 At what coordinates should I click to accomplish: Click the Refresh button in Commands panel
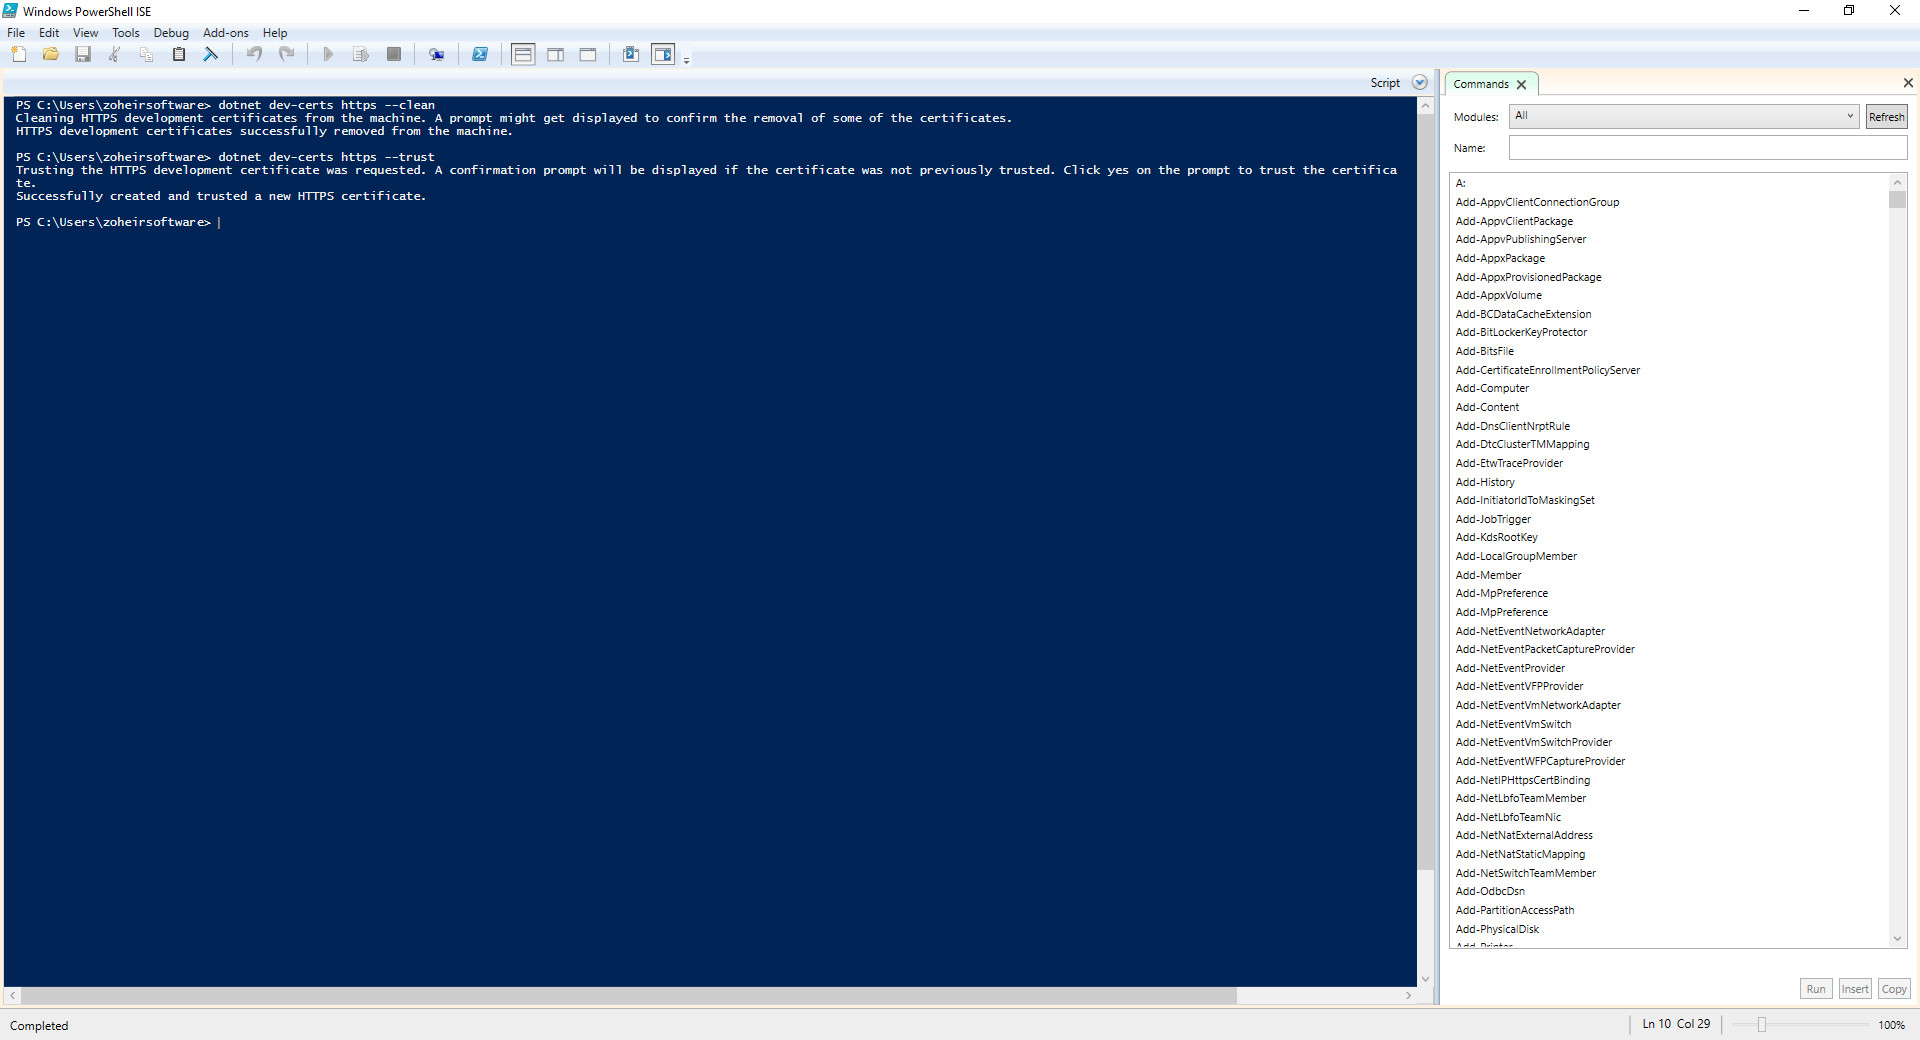1886,117
